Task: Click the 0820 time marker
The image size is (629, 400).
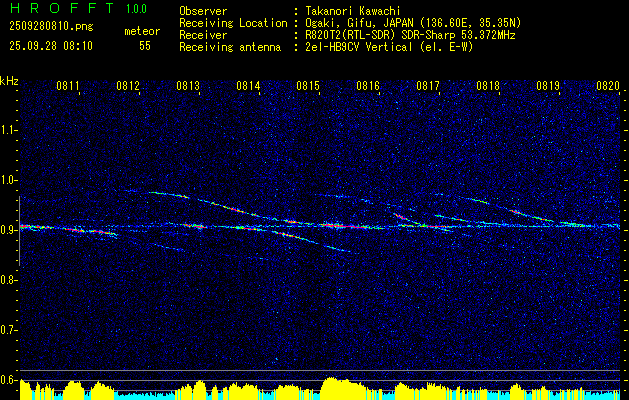Action: click(x=608, y=86)
